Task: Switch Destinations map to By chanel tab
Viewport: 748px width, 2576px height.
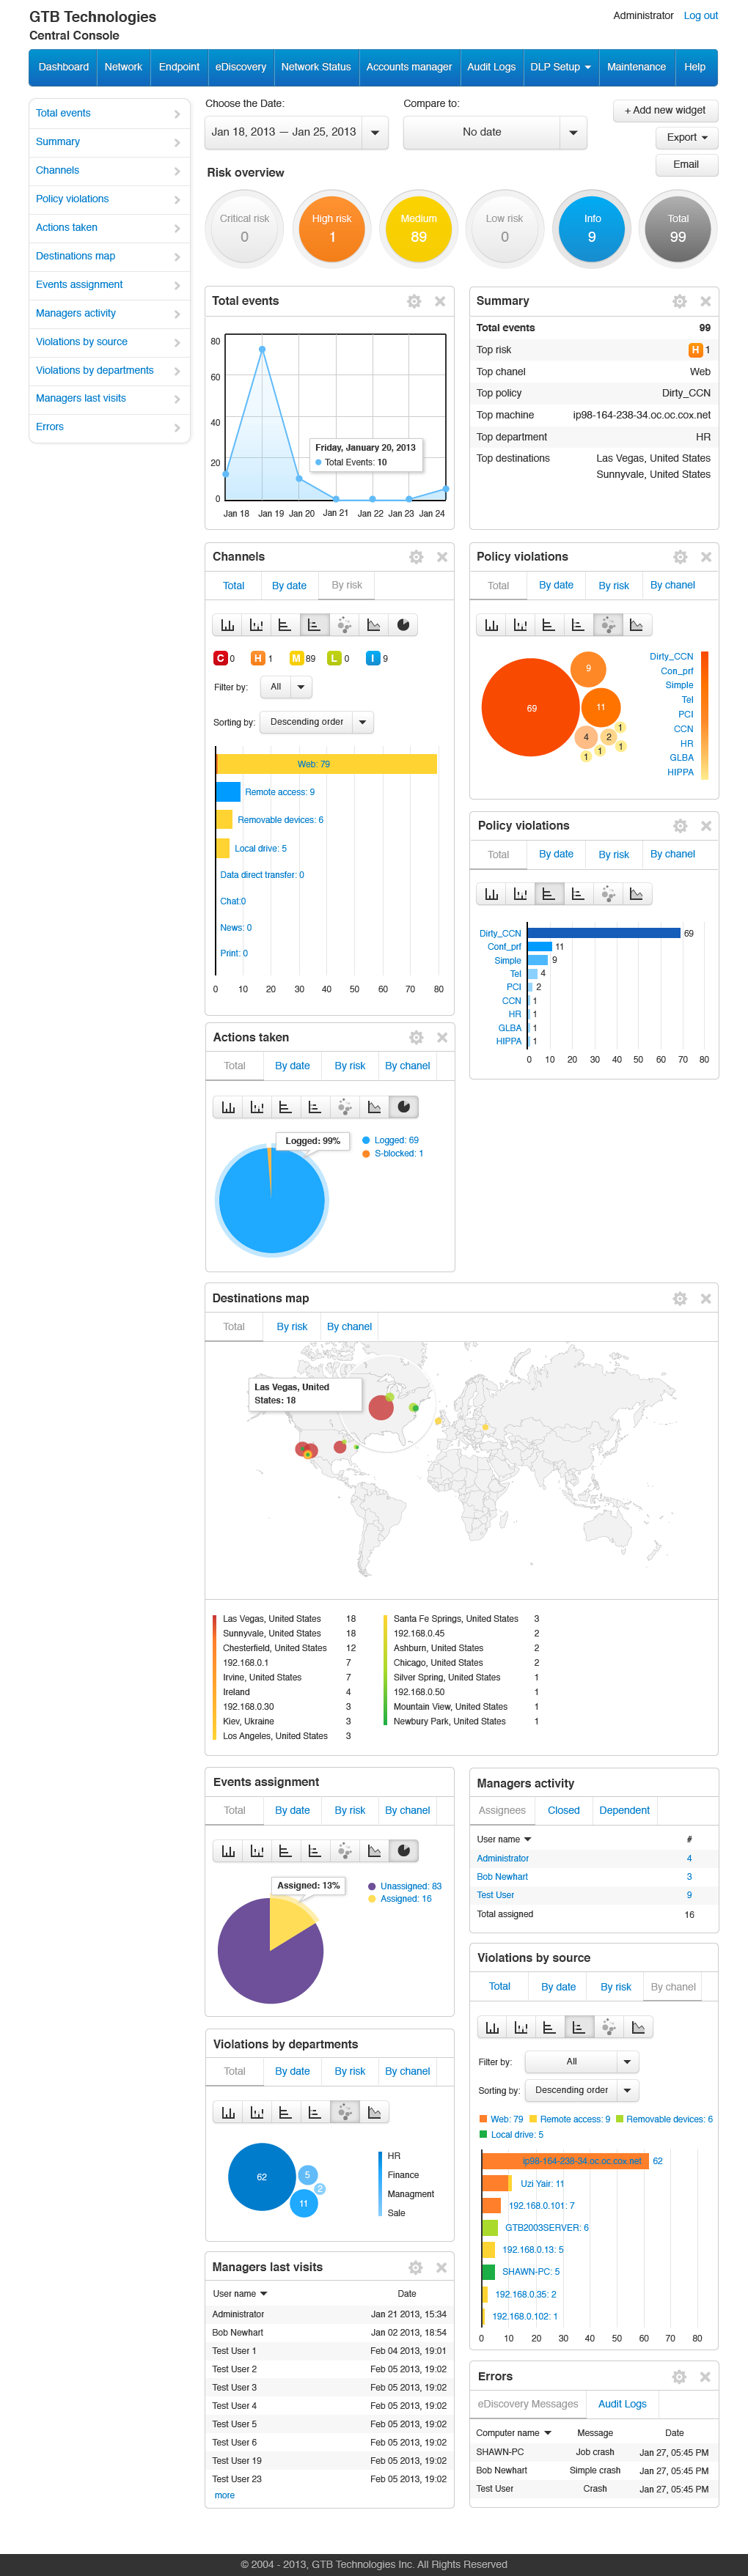Action: point(349,1327)
